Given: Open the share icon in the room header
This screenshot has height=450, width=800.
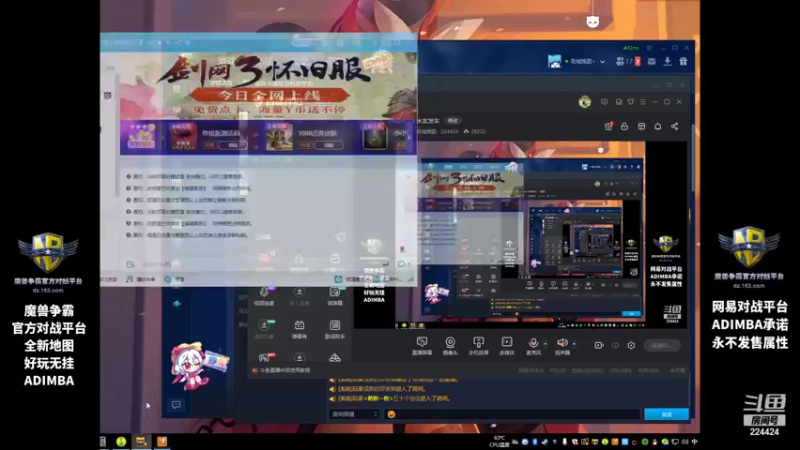Looking at the screenshot, I should (674, 127).
